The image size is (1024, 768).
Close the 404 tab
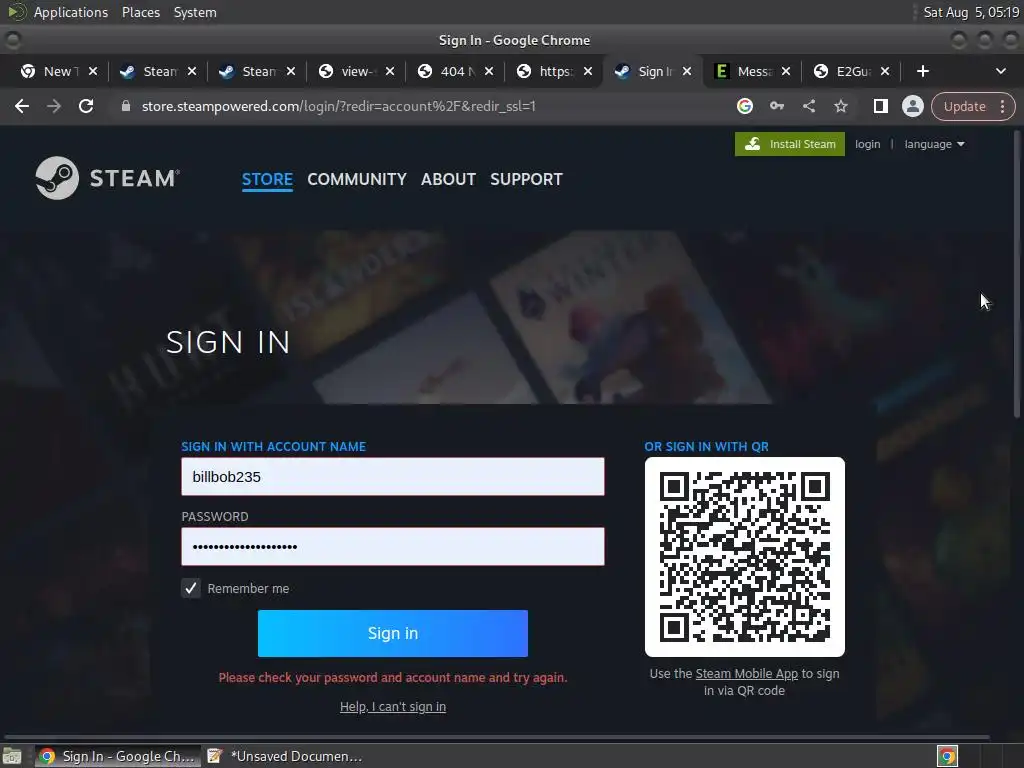(x=488, y=71)
